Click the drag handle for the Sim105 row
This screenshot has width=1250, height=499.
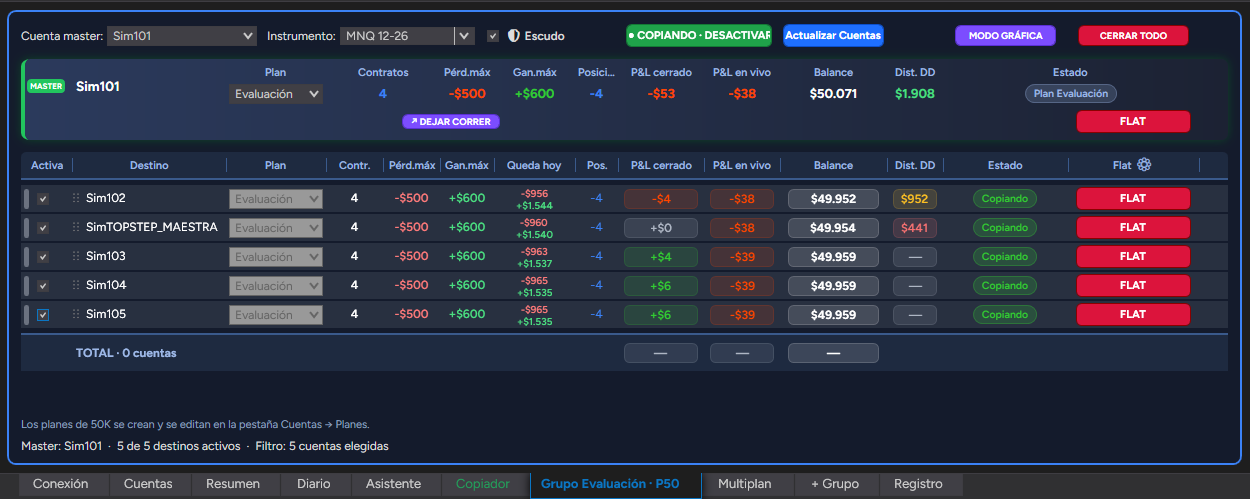point(75,314)
